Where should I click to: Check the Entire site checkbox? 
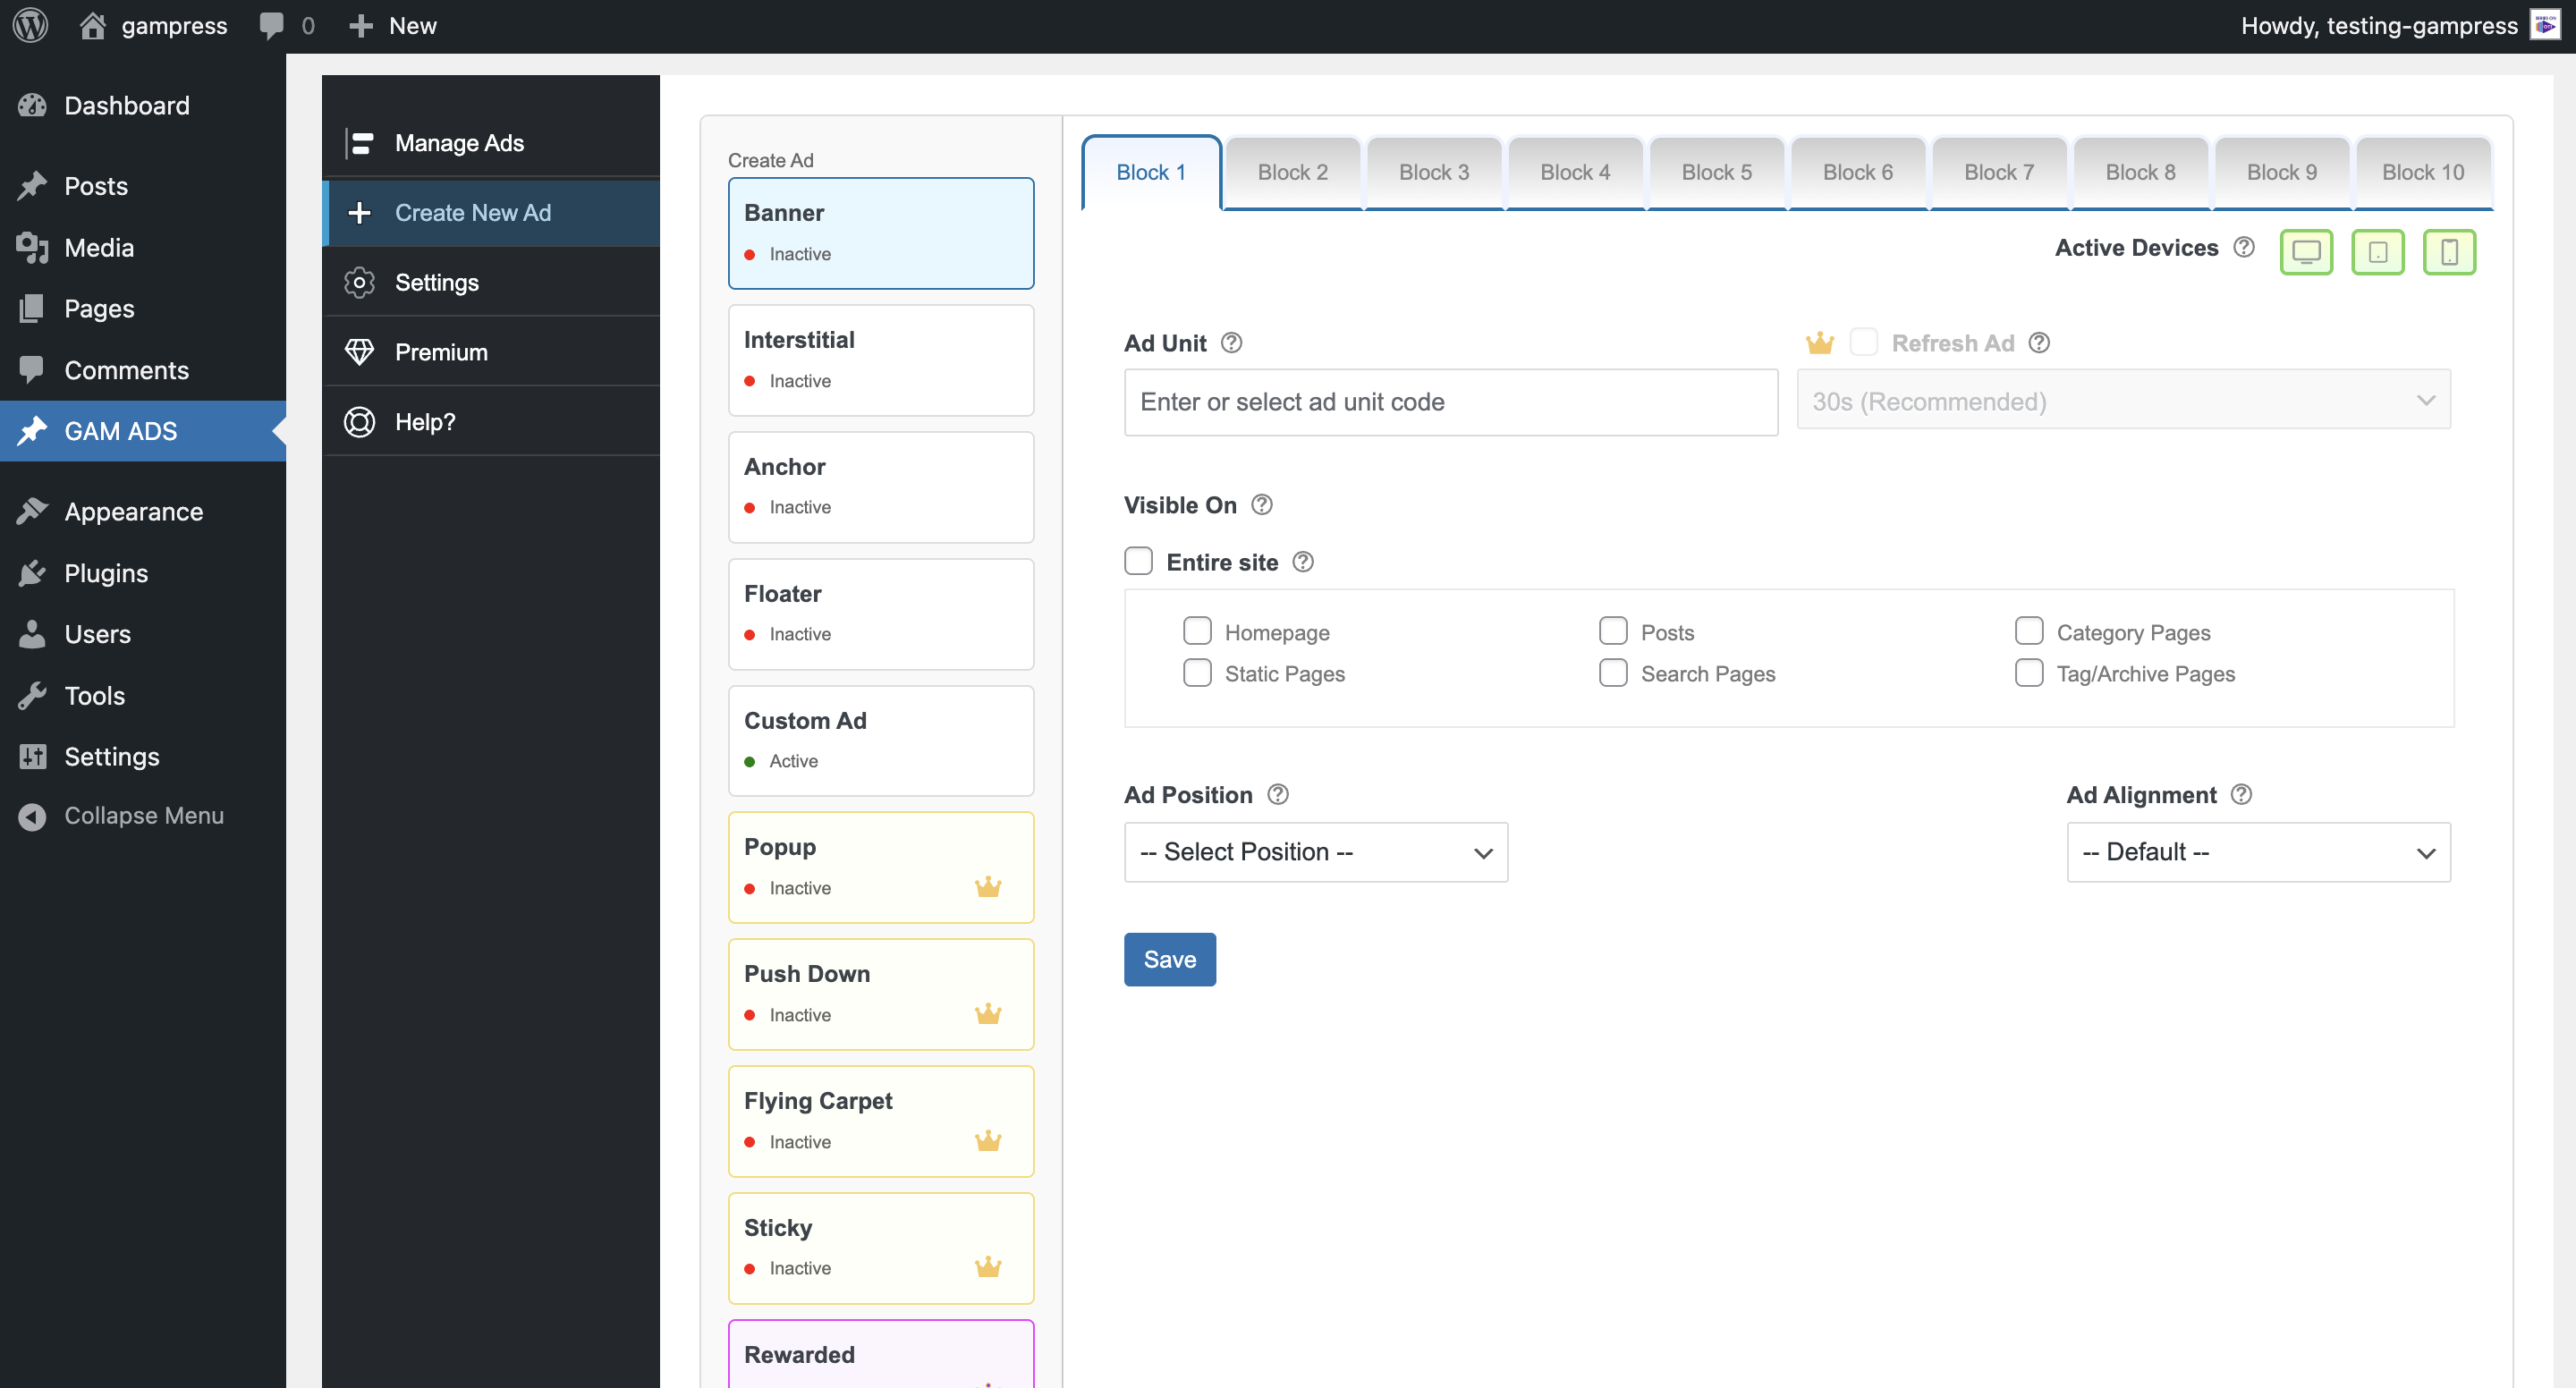(1138, 561)
